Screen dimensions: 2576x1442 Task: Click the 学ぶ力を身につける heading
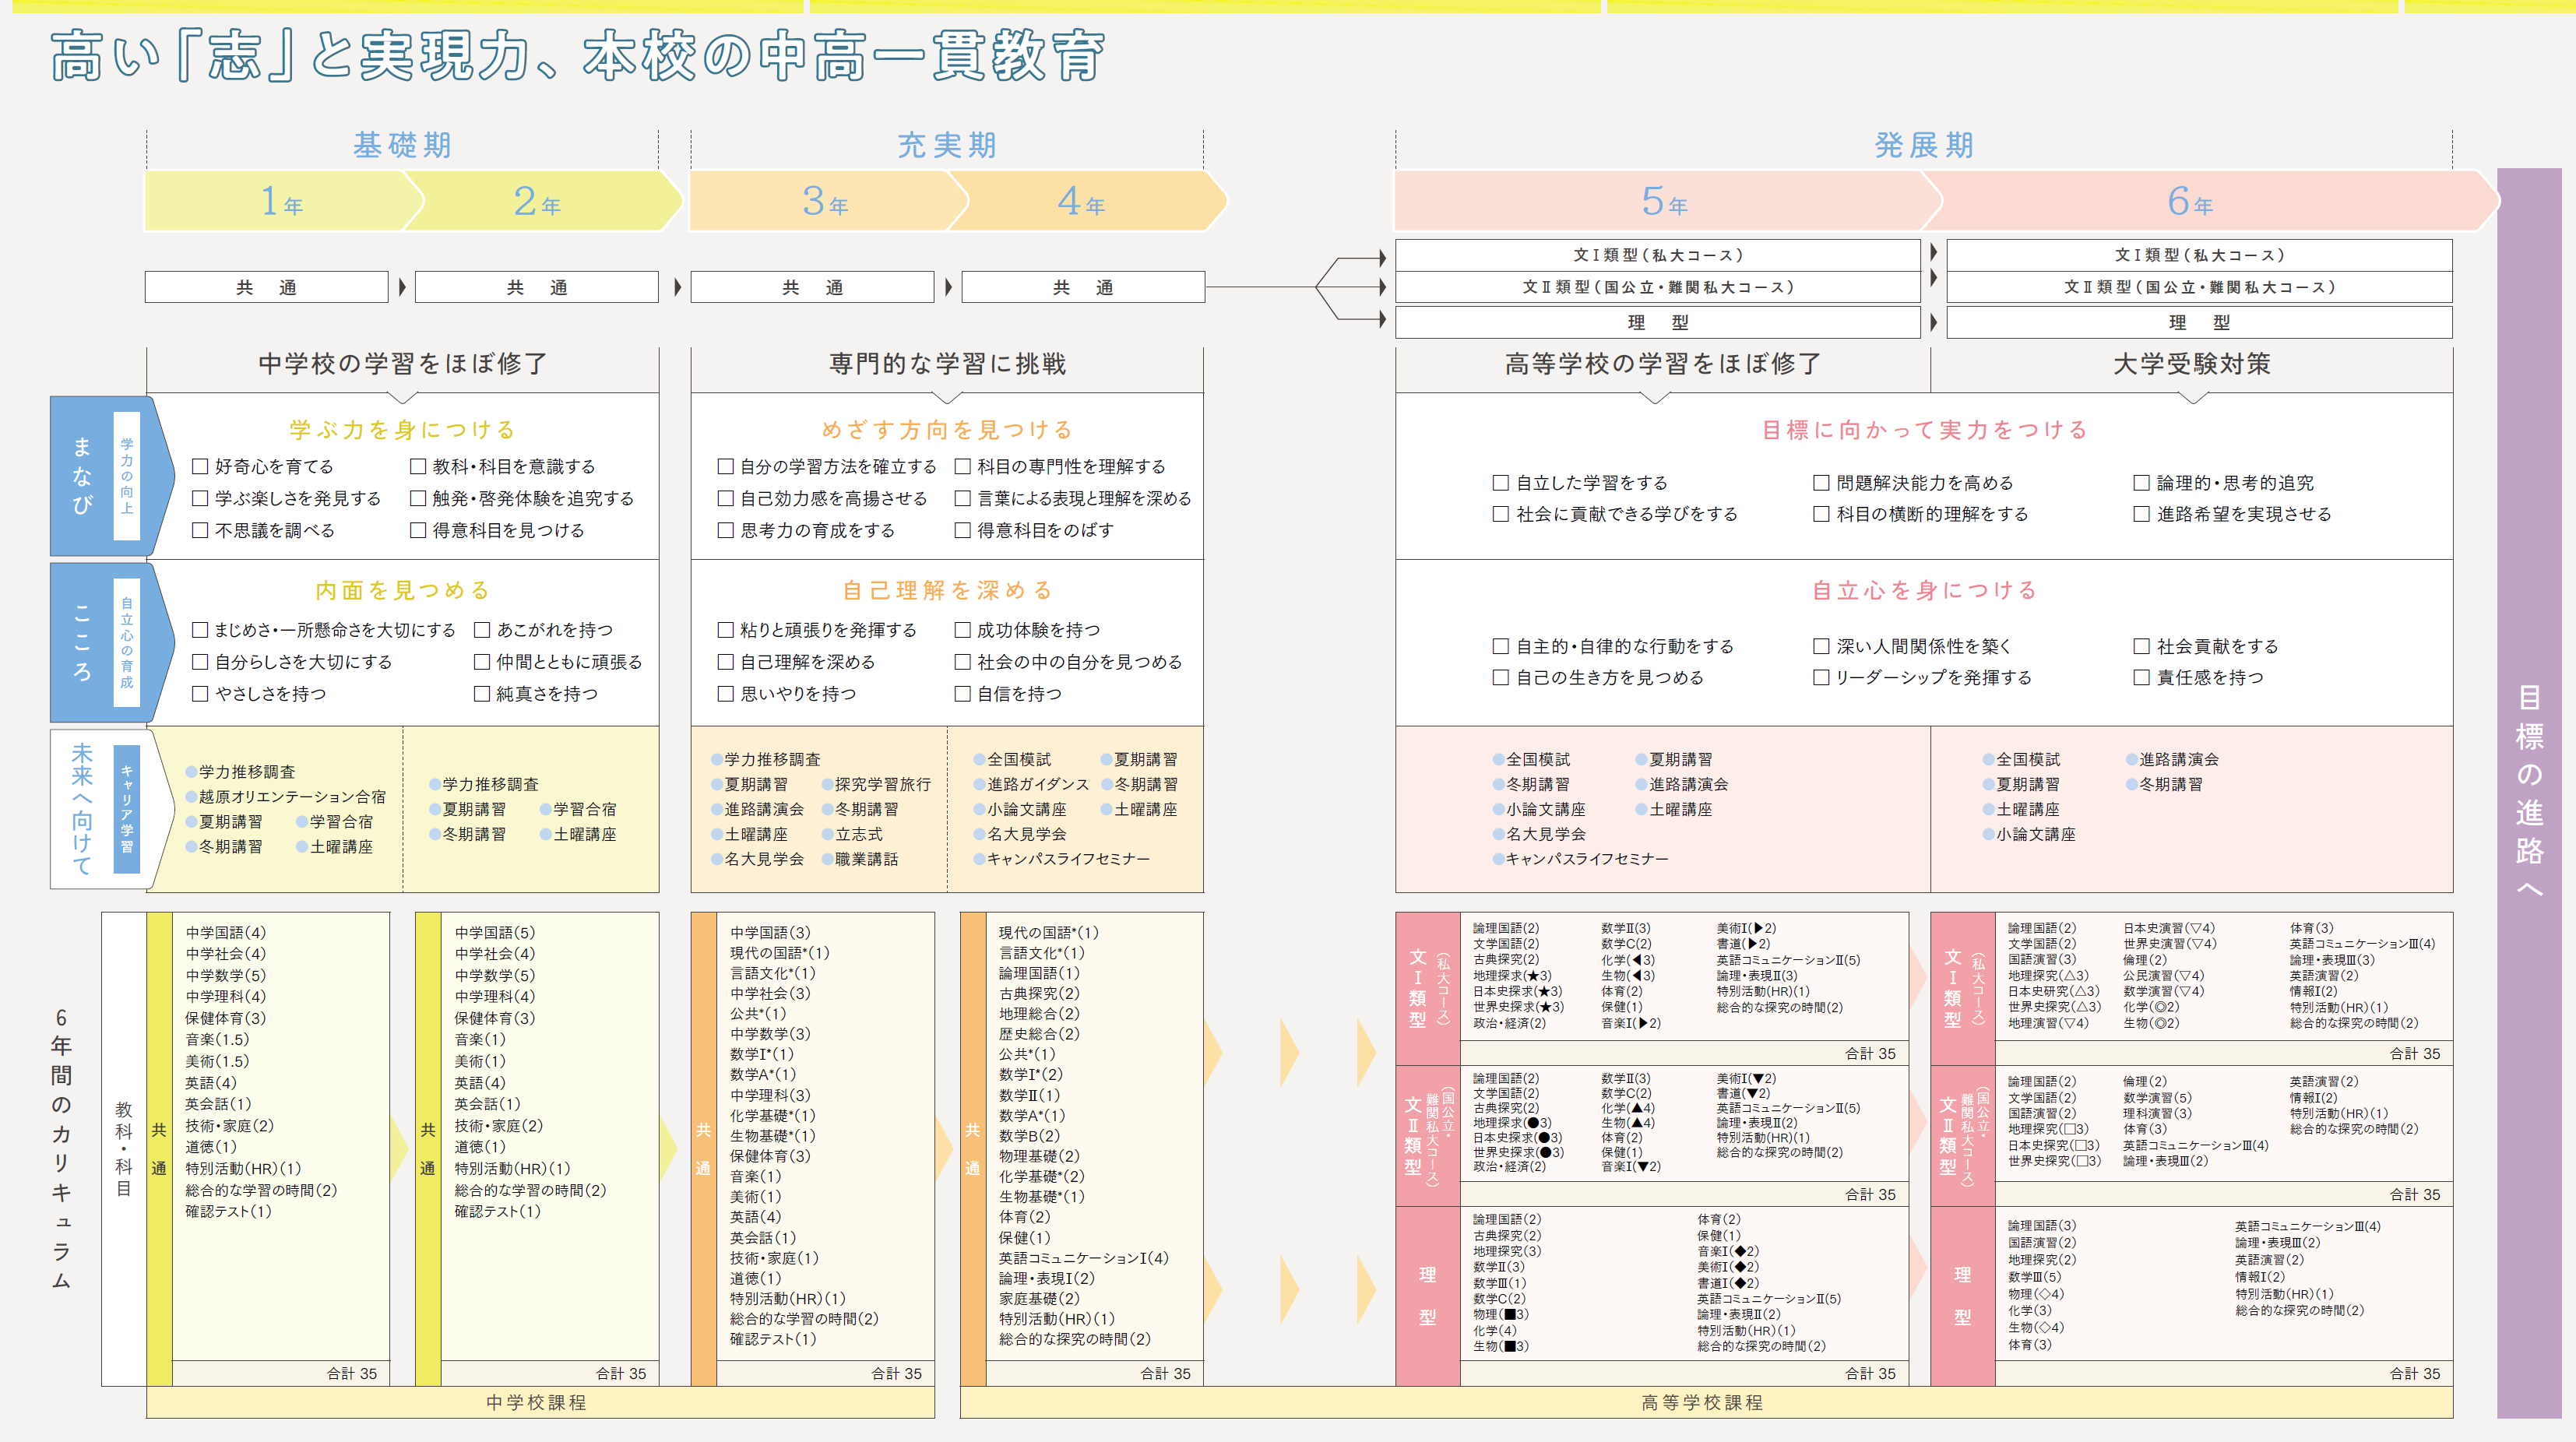coord(402,430)
